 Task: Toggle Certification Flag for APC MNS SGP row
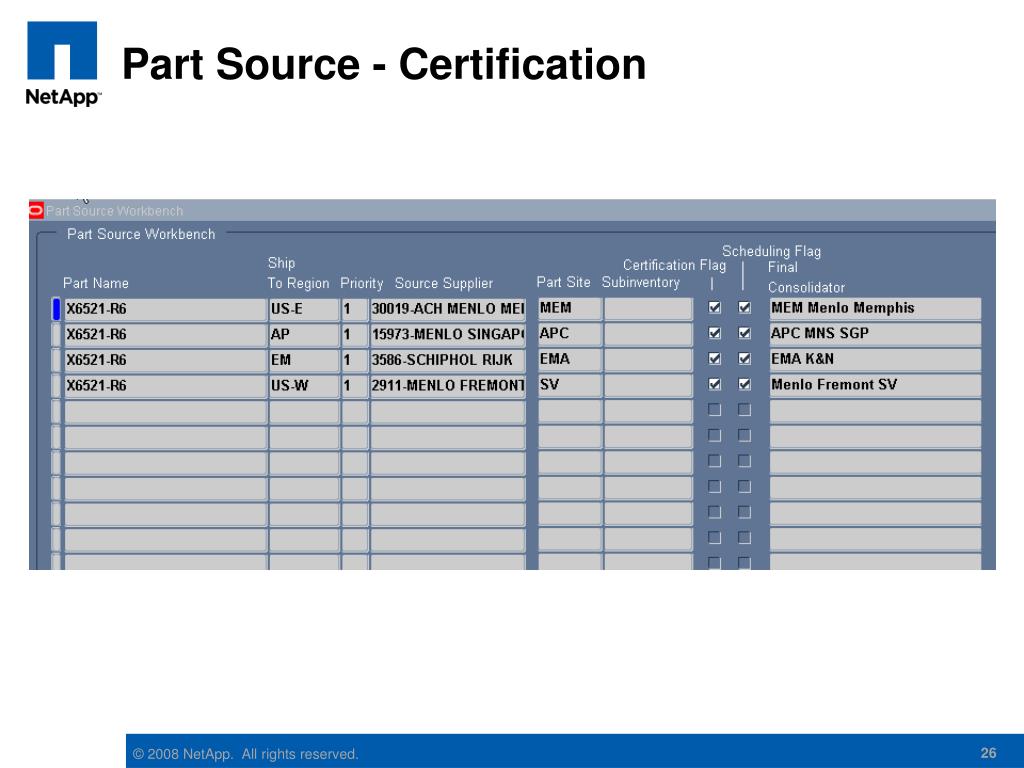coord(714,333)
